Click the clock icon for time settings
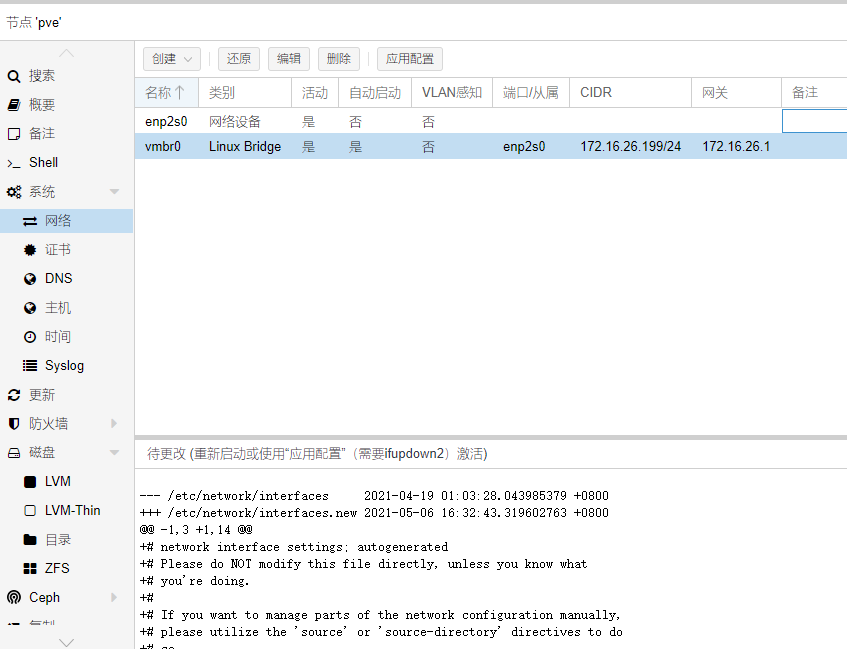 click(30, 337)
